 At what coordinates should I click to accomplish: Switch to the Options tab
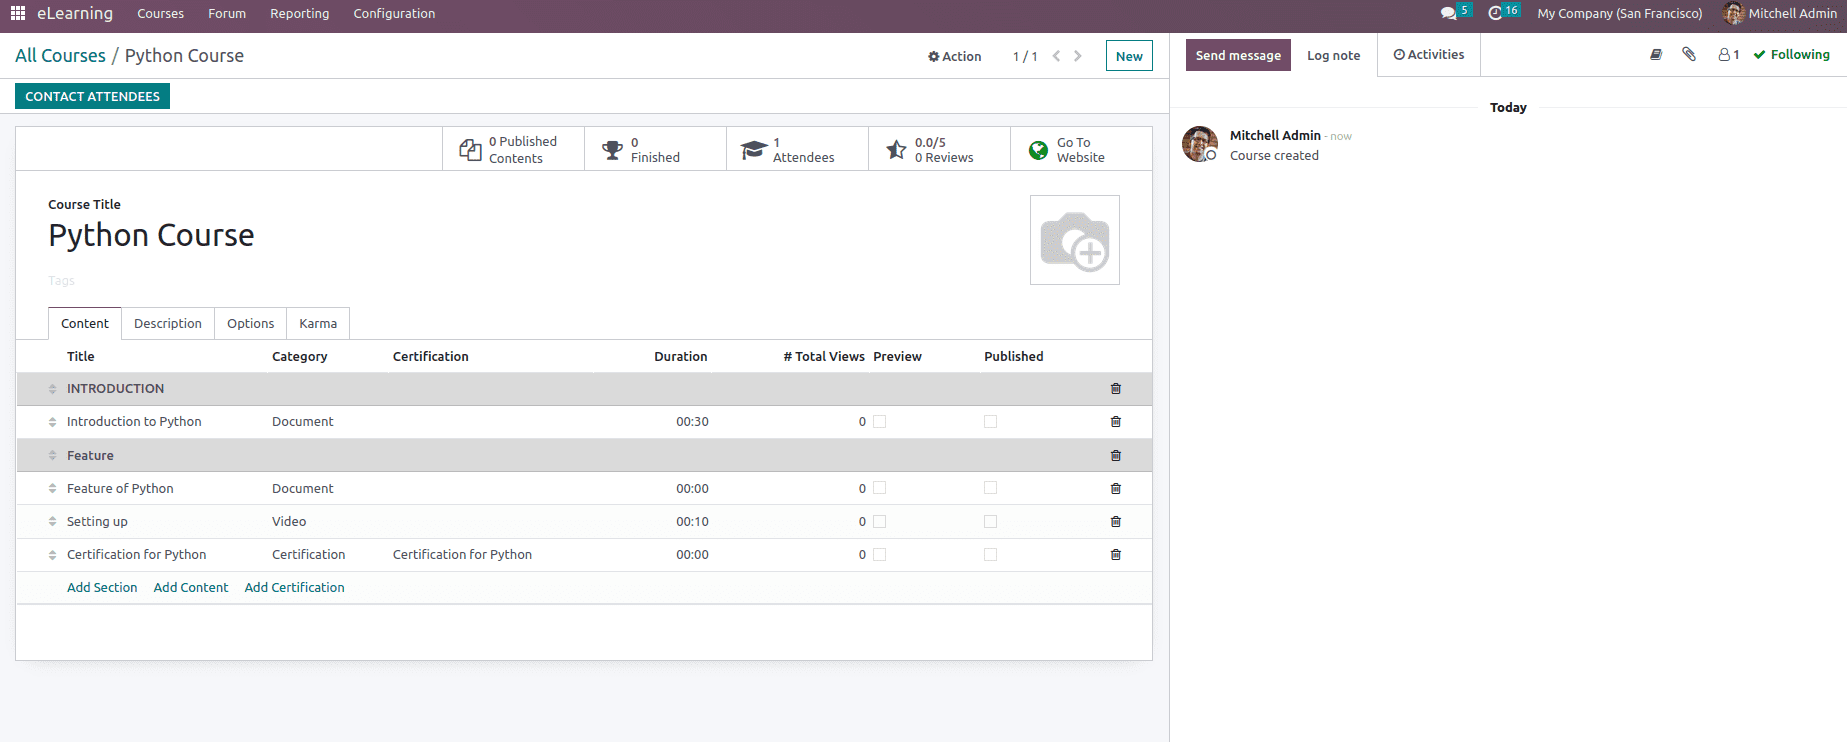point(250,324)
